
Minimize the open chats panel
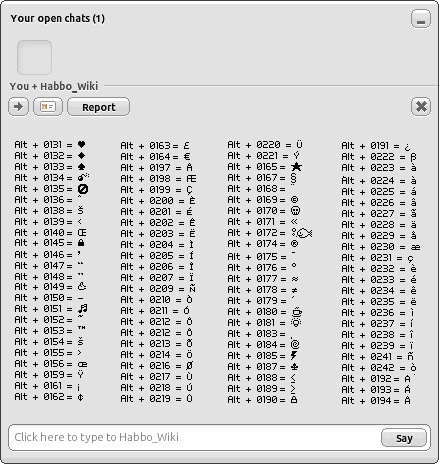tap(421, 19)
